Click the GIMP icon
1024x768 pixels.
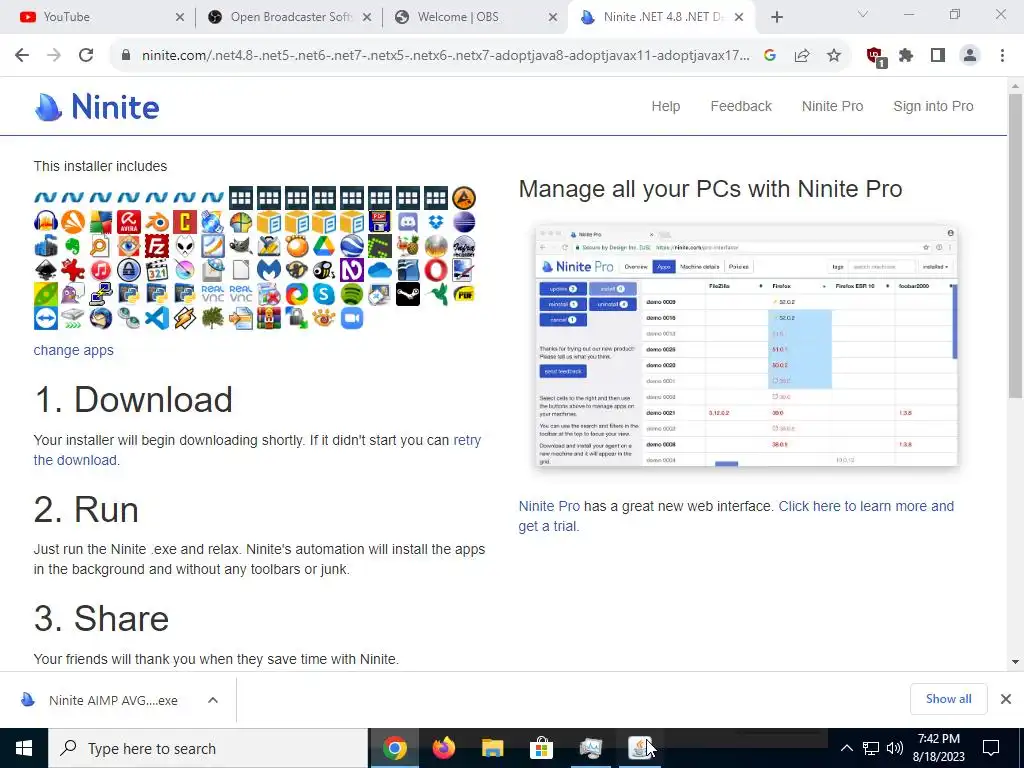point(241,246)
